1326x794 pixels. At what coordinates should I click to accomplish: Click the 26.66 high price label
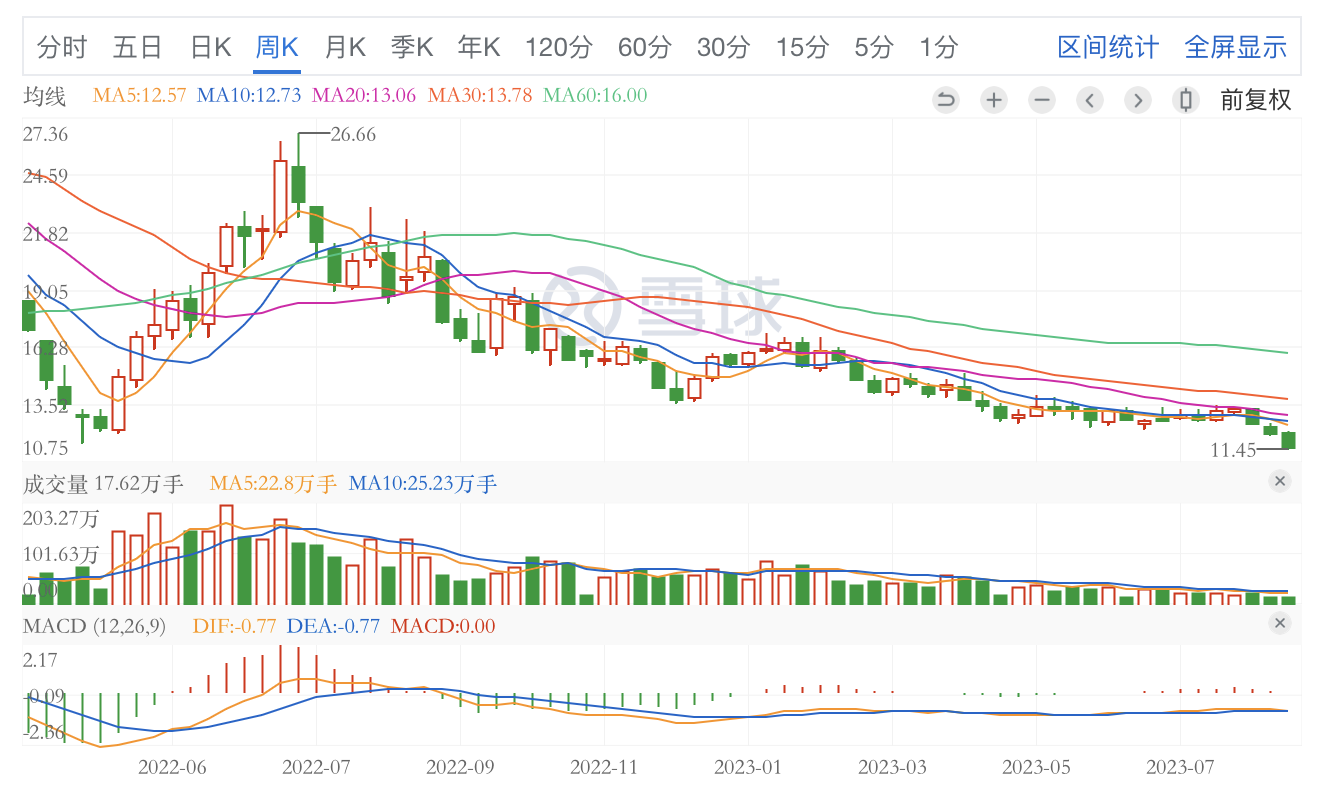[x=353, y=134]
